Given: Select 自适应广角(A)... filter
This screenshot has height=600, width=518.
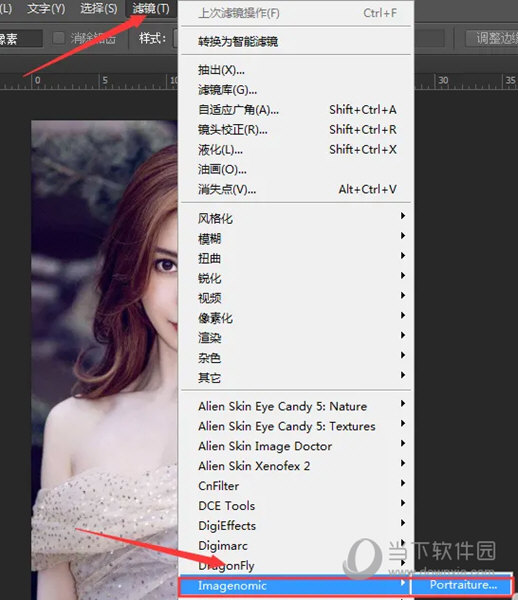Looking at the screenshot, I should click(x=295, y=110).
